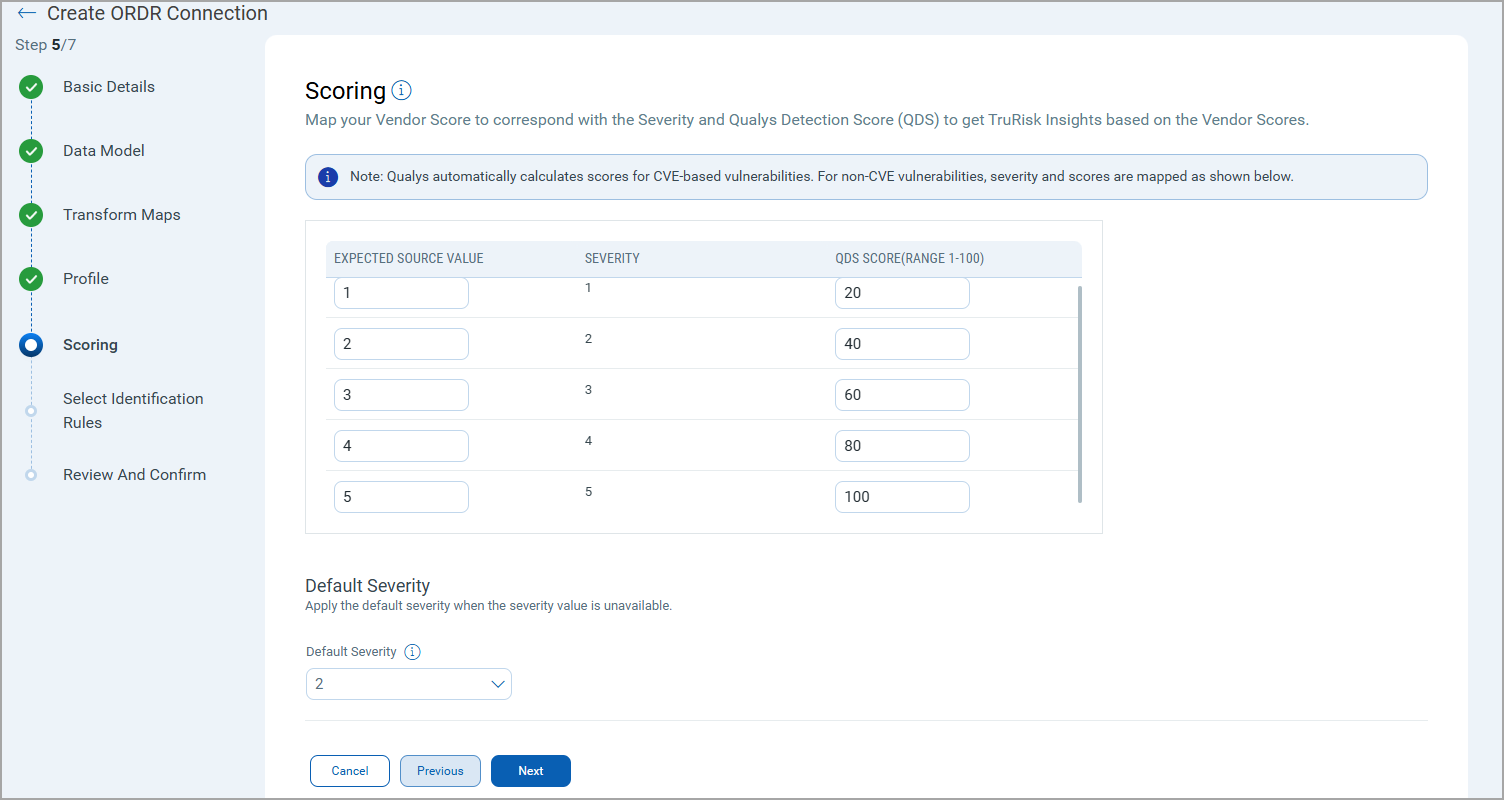
Task: Click the back arrow beside Create ORDR Connection
Action: [x=27, y=14]
